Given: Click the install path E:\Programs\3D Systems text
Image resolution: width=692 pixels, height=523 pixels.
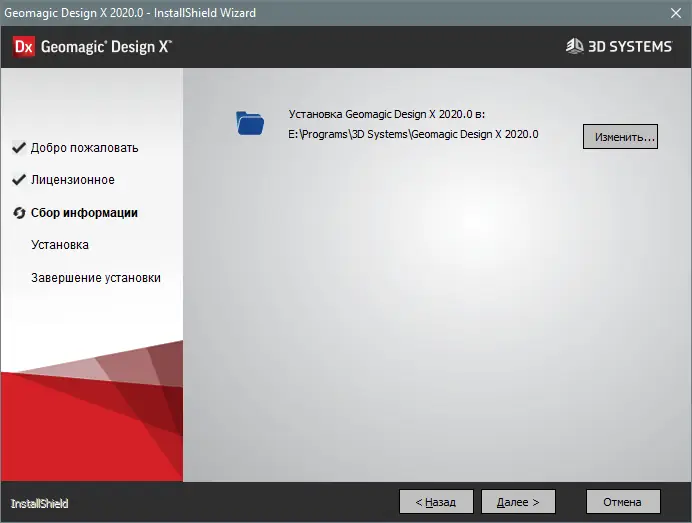Looking at the screenshot, I should [413, 134].
